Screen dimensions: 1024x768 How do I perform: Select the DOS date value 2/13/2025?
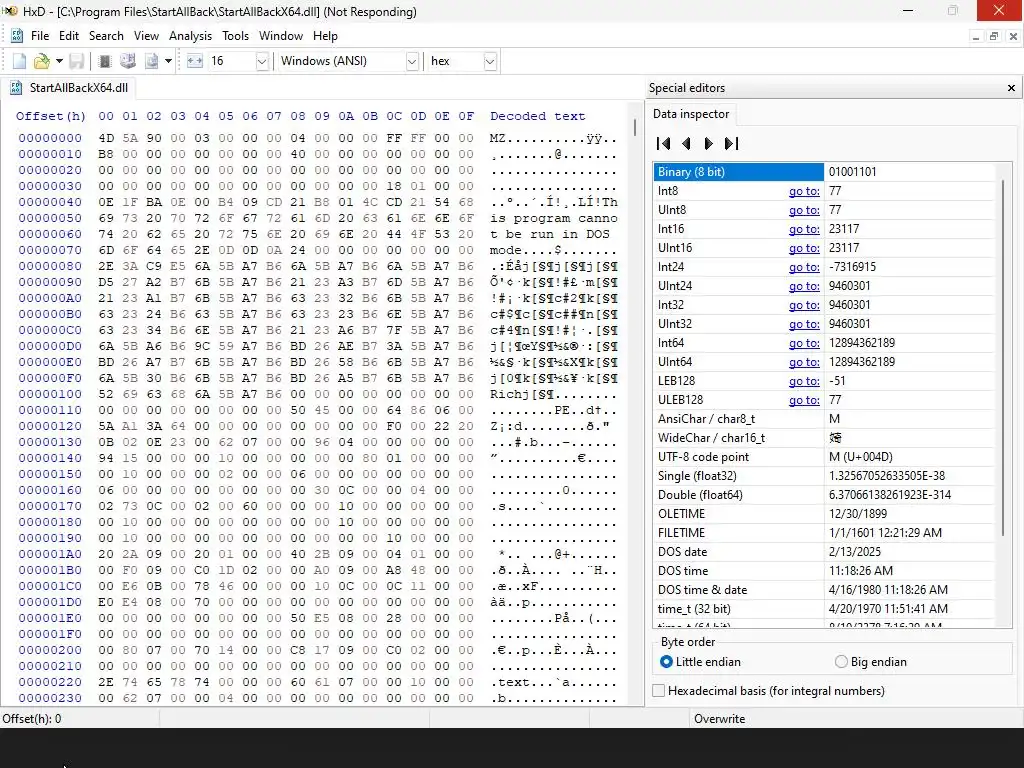(x=855, y=552)
